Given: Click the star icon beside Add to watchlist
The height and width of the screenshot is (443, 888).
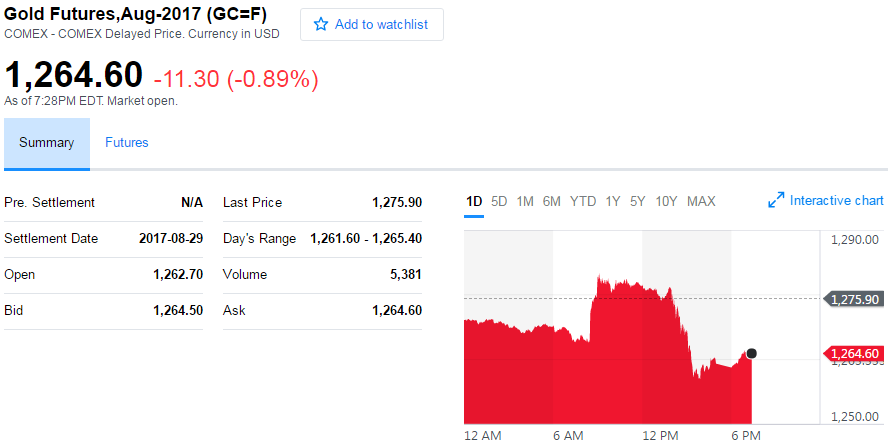Looking at the screenshot, I should coord(321,25).
